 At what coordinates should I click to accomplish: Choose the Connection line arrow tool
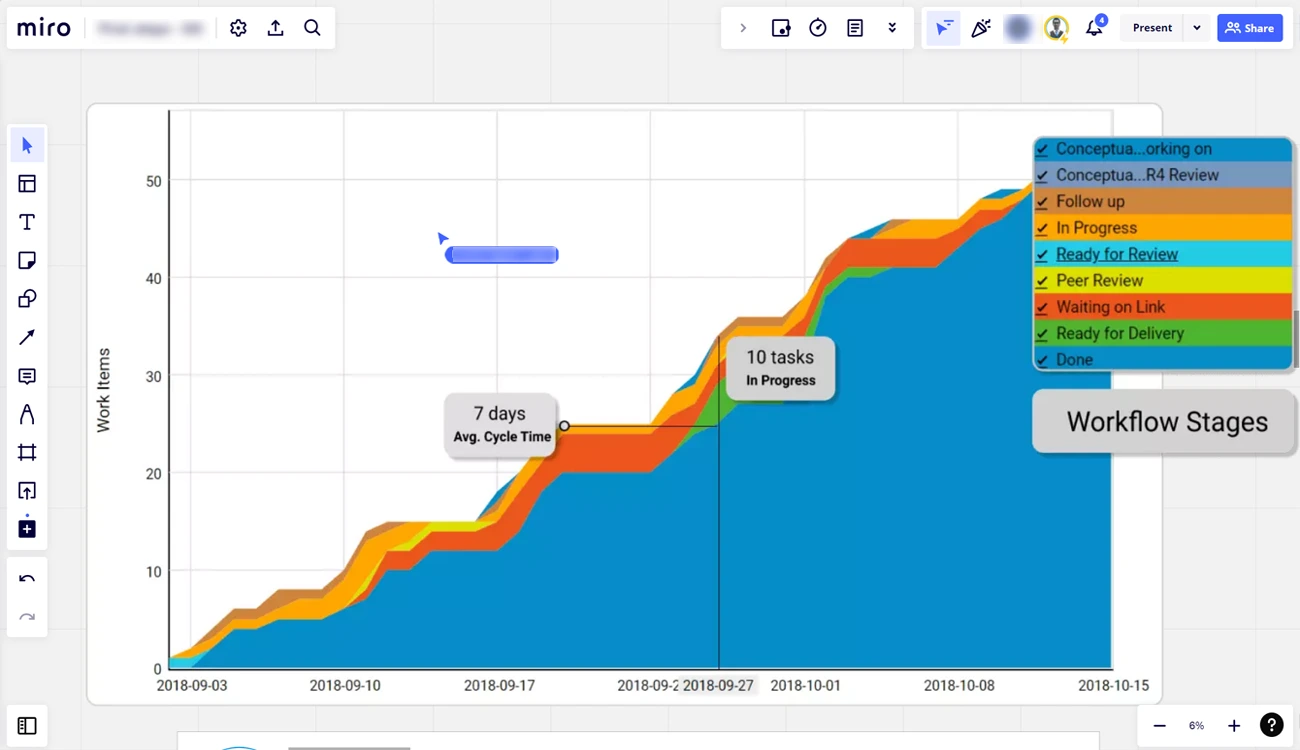[x=27, y=338]
